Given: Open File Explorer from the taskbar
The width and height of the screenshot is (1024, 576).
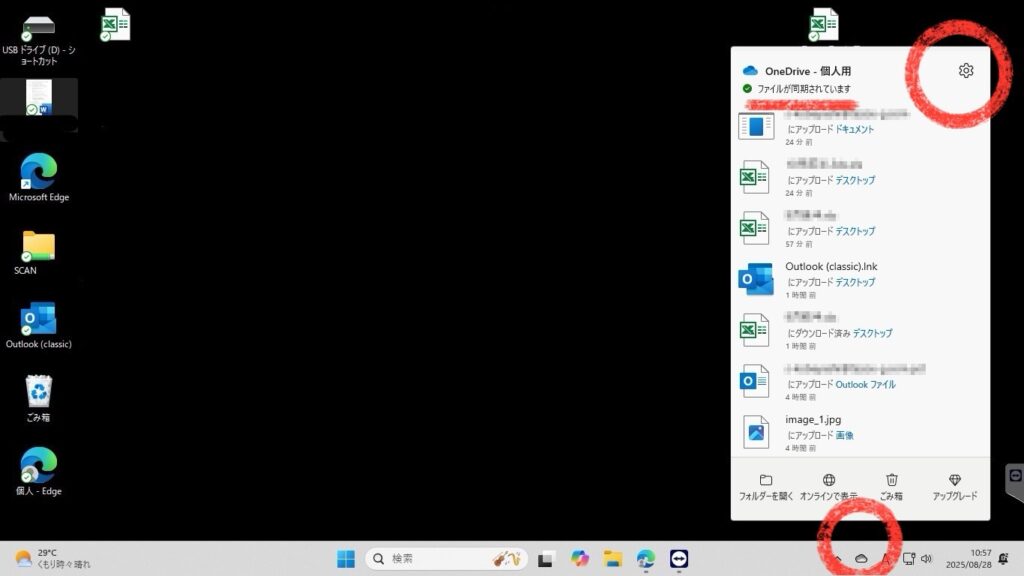Looking at the screenshot, I should pyautogui.click(x=613, y=558).
